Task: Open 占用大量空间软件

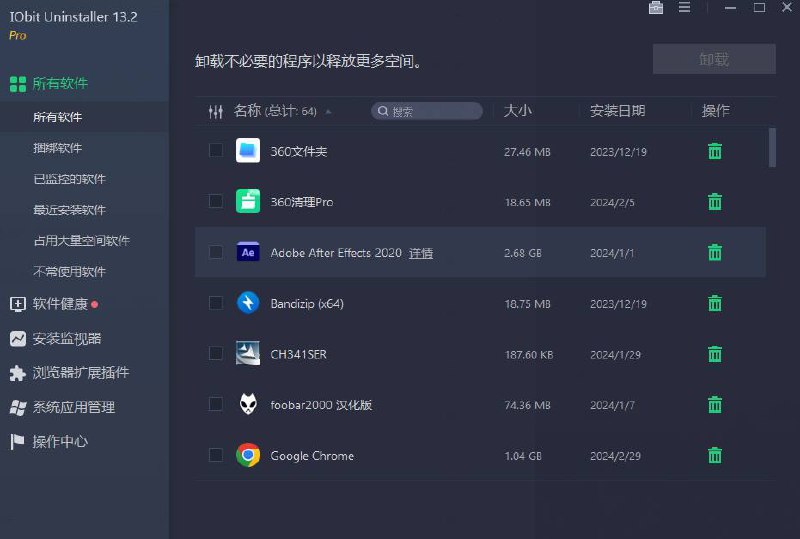Action: pos(84,240)
